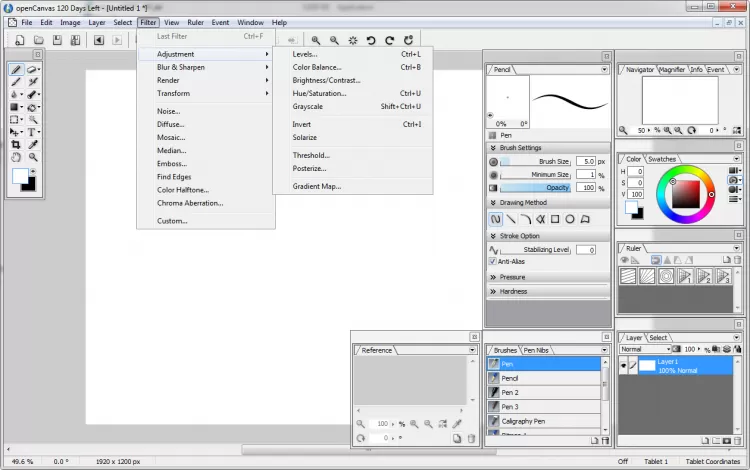Click the Save toolbar icon

pos(57,40)
